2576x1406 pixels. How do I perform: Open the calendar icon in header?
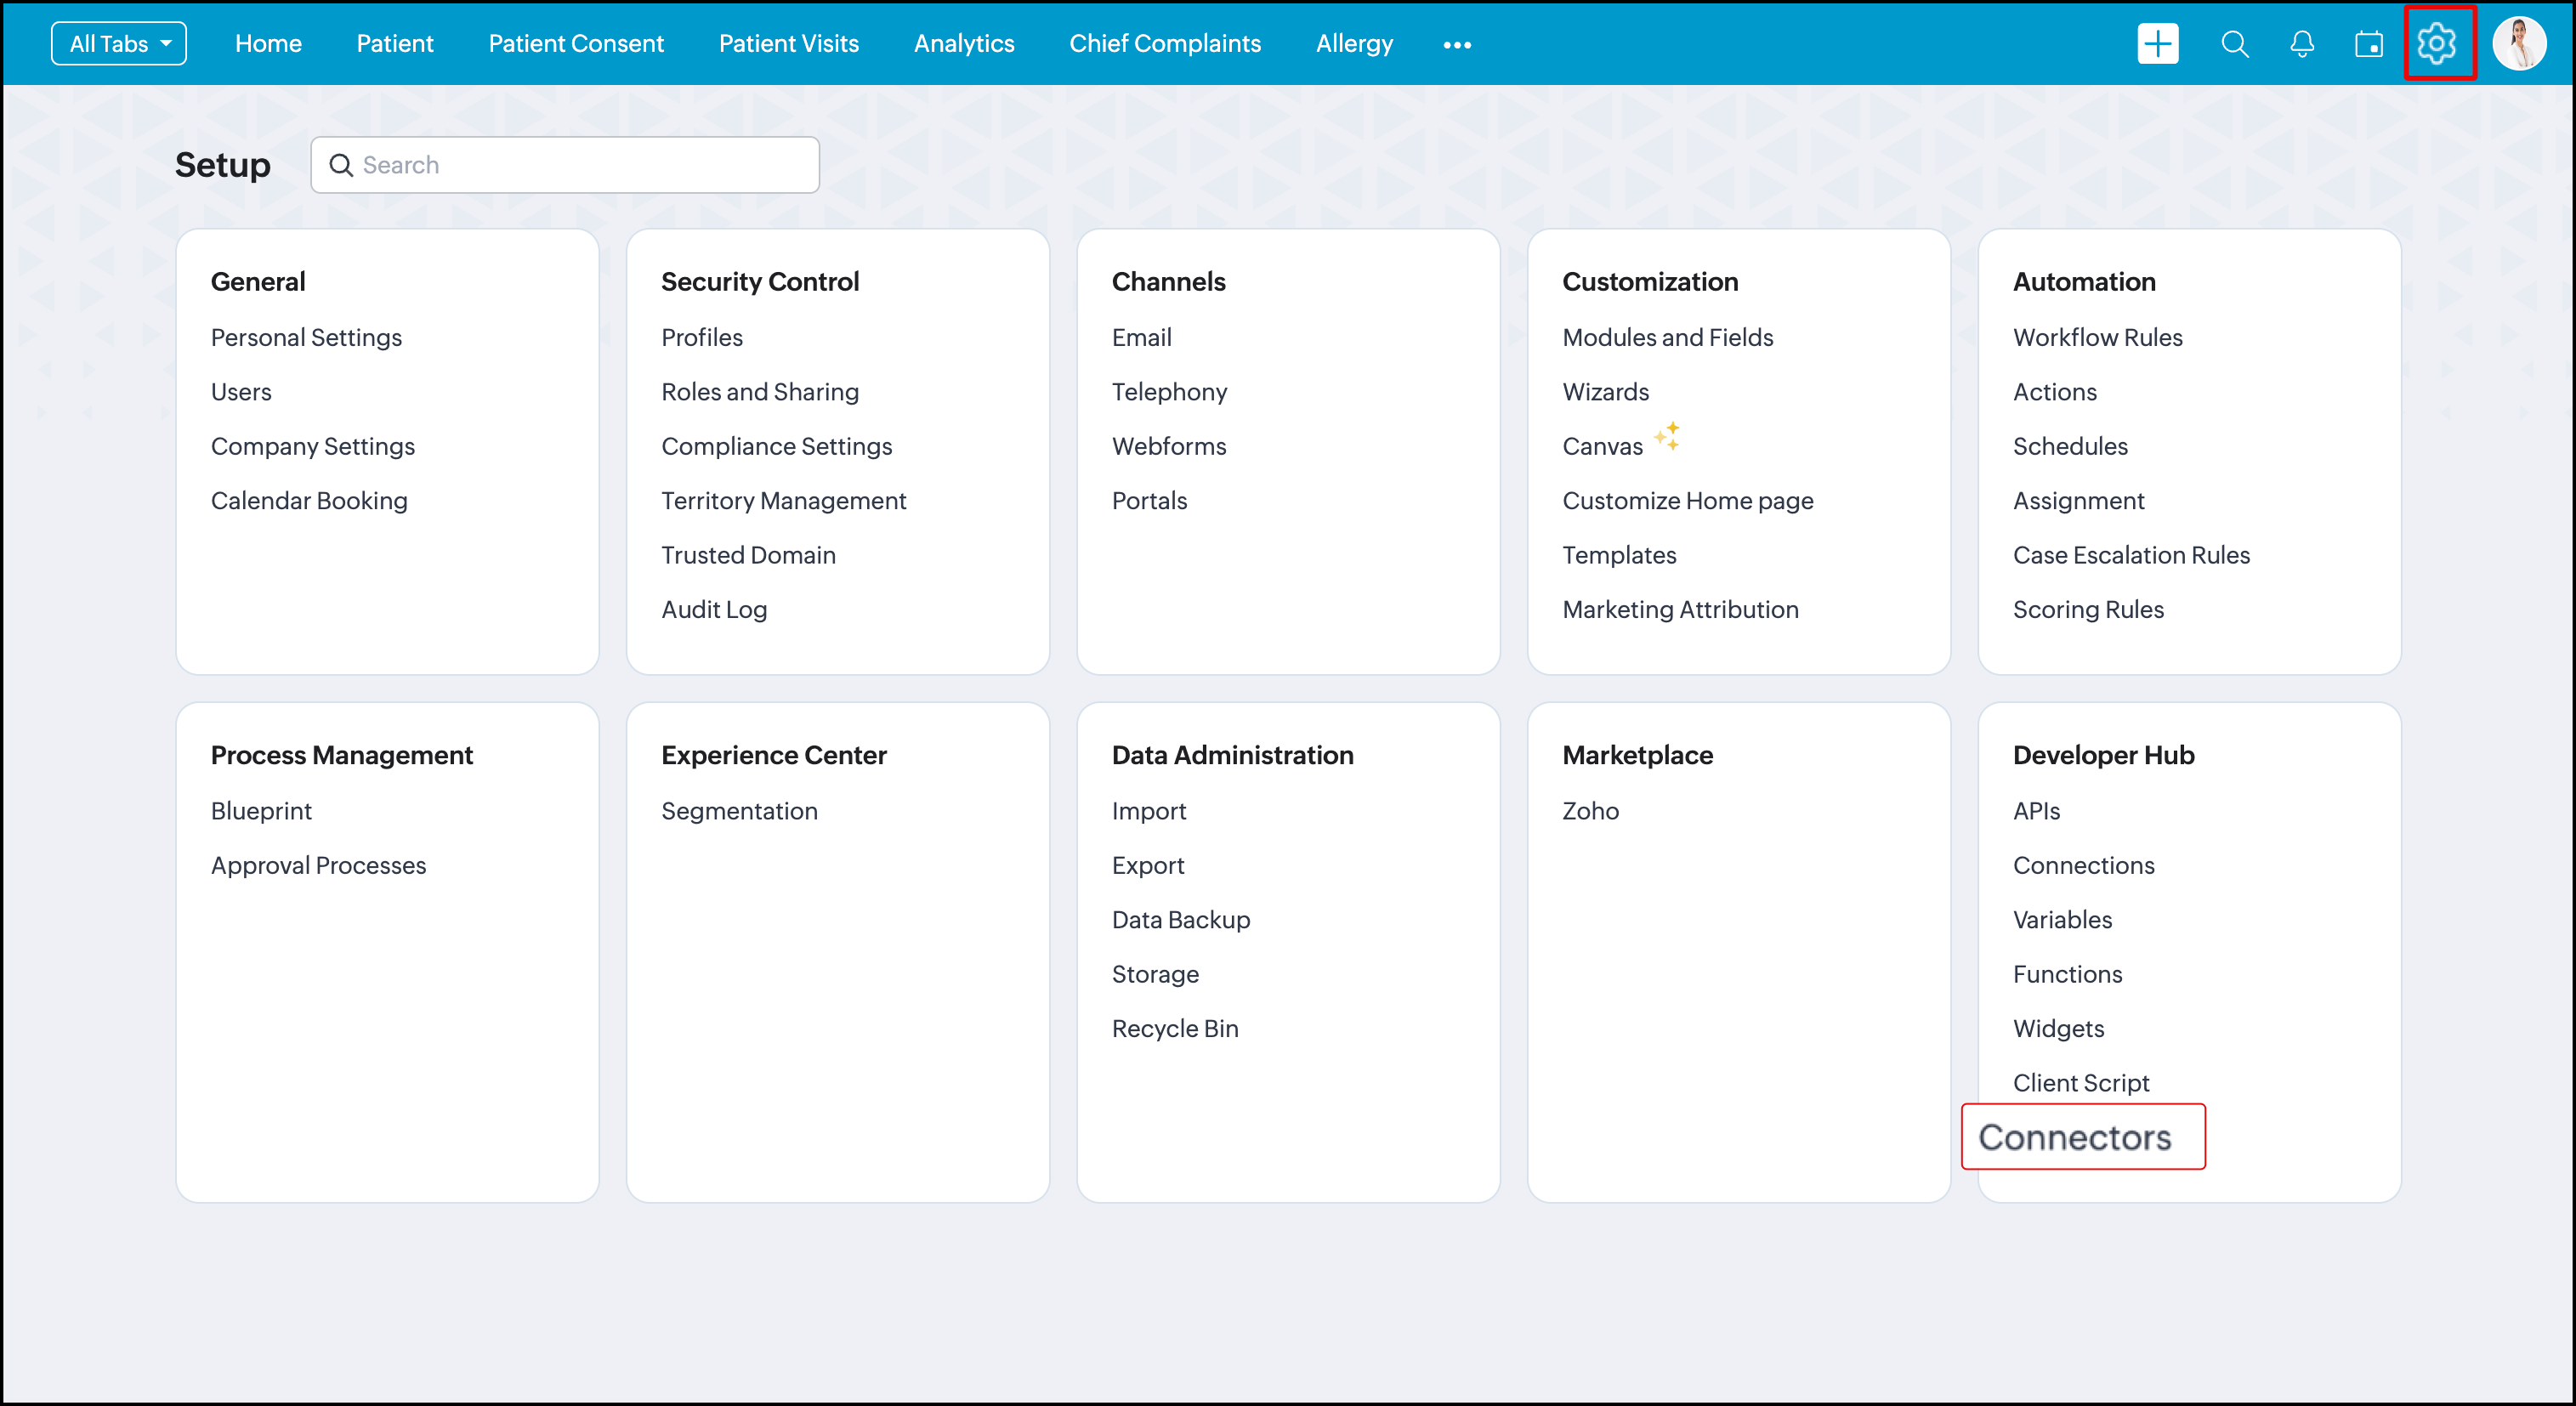click(x=2368, y=44)
